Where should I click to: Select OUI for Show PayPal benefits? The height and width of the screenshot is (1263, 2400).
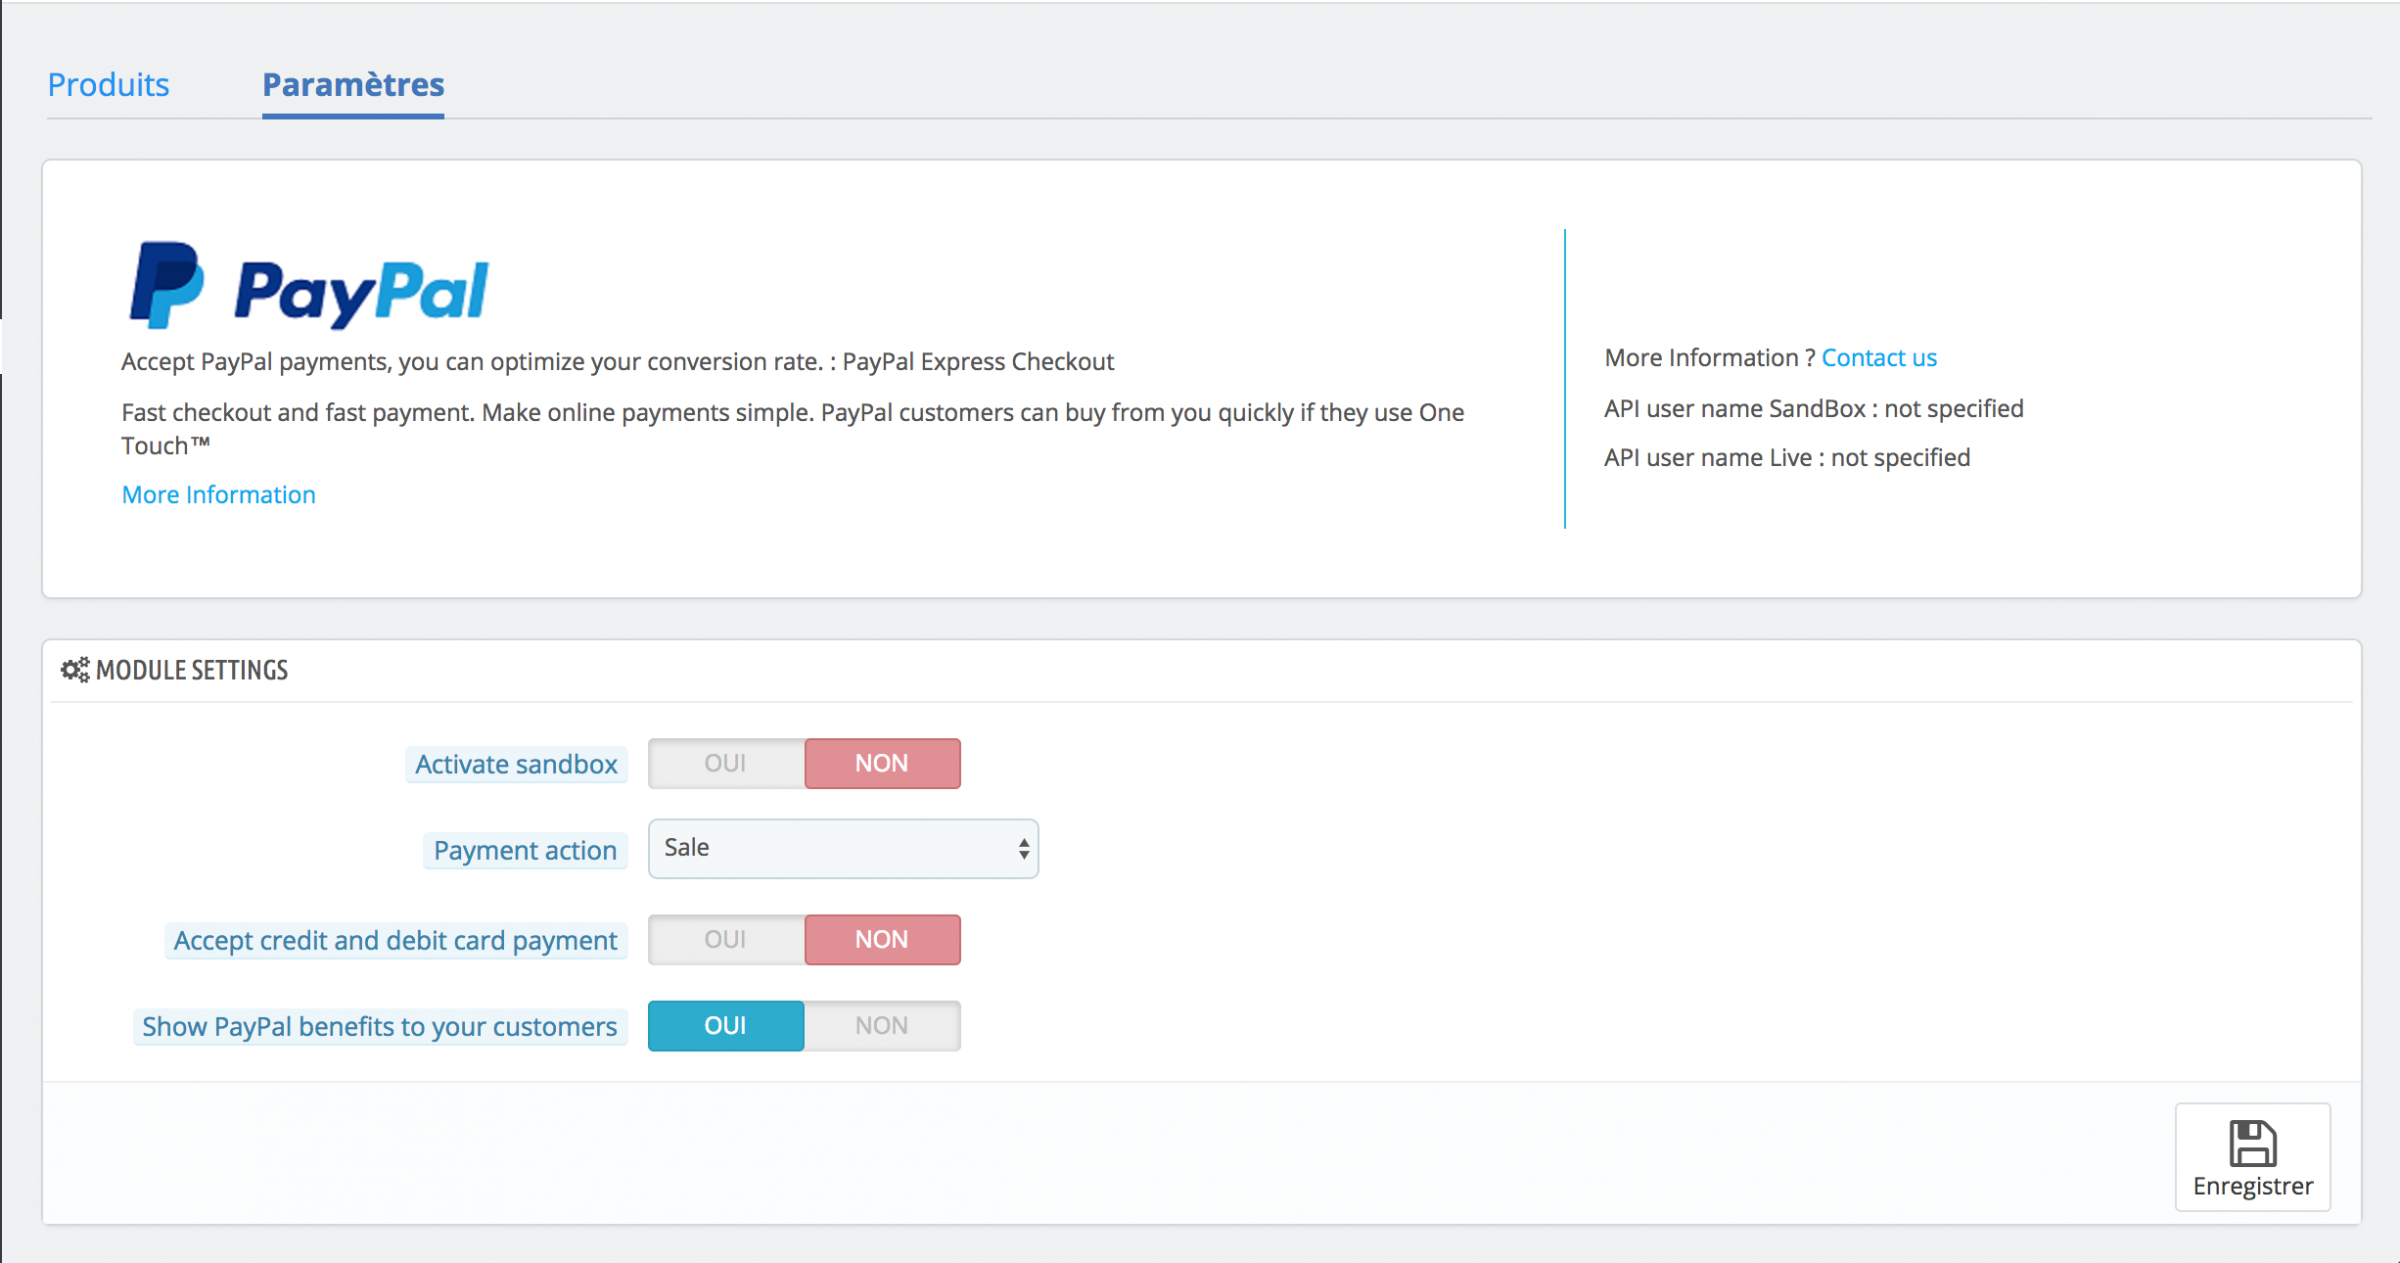point(726,1025)
